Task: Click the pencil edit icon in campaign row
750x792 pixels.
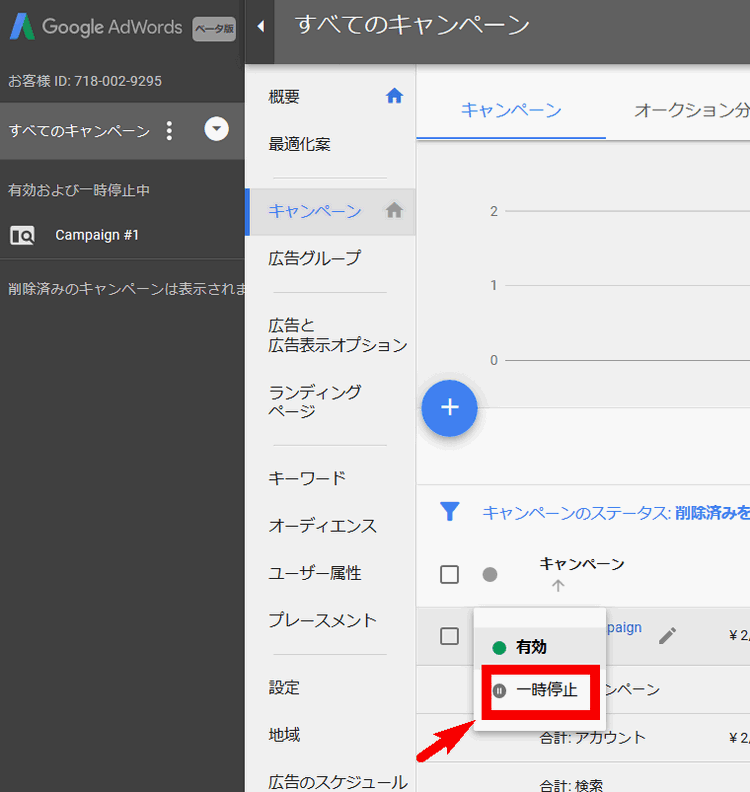Action: point(667,636)
